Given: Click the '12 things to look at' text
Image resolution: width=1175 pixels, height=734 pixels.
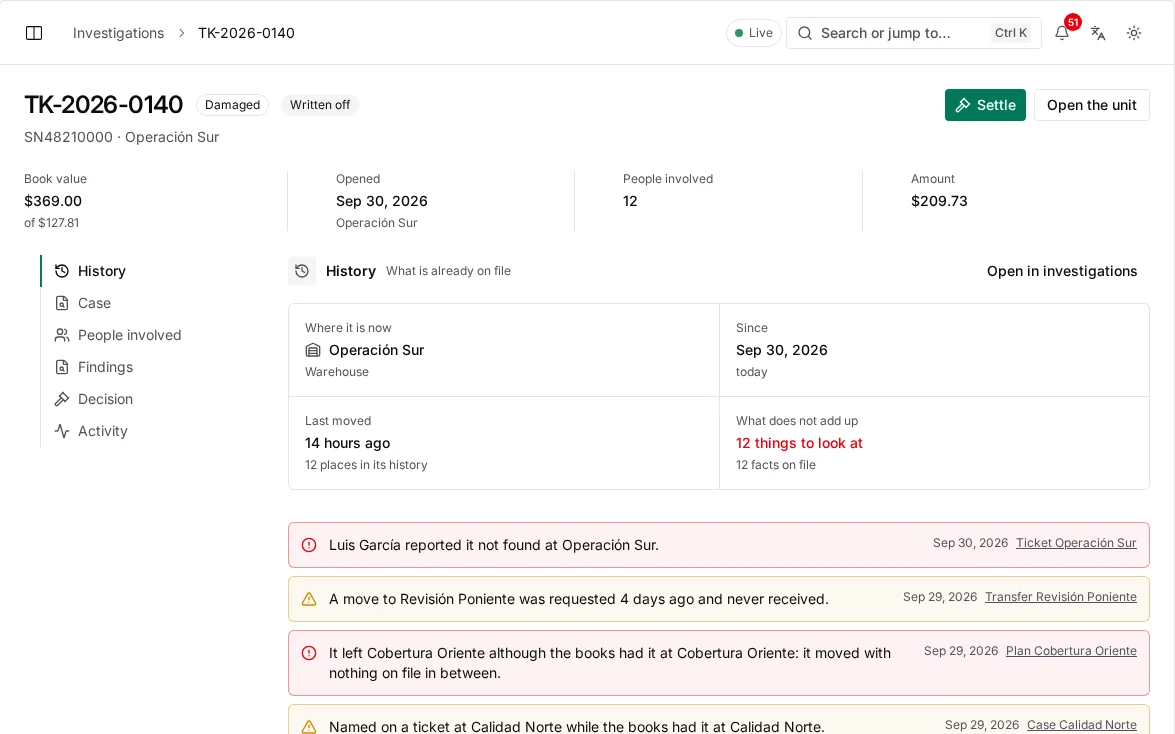Looking at the screenshot, I should pos(799,443).
